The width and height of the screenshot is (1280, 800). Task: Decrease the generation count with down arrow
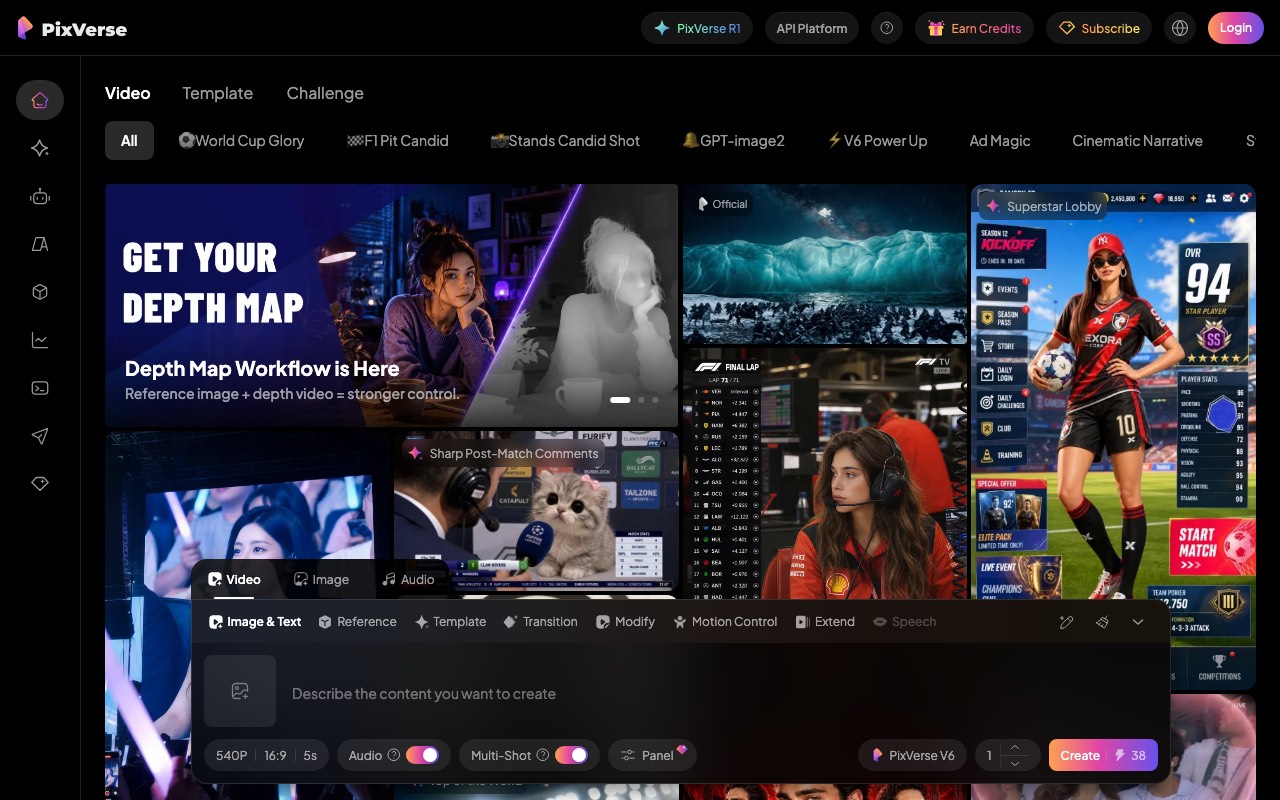point(1015,763)
